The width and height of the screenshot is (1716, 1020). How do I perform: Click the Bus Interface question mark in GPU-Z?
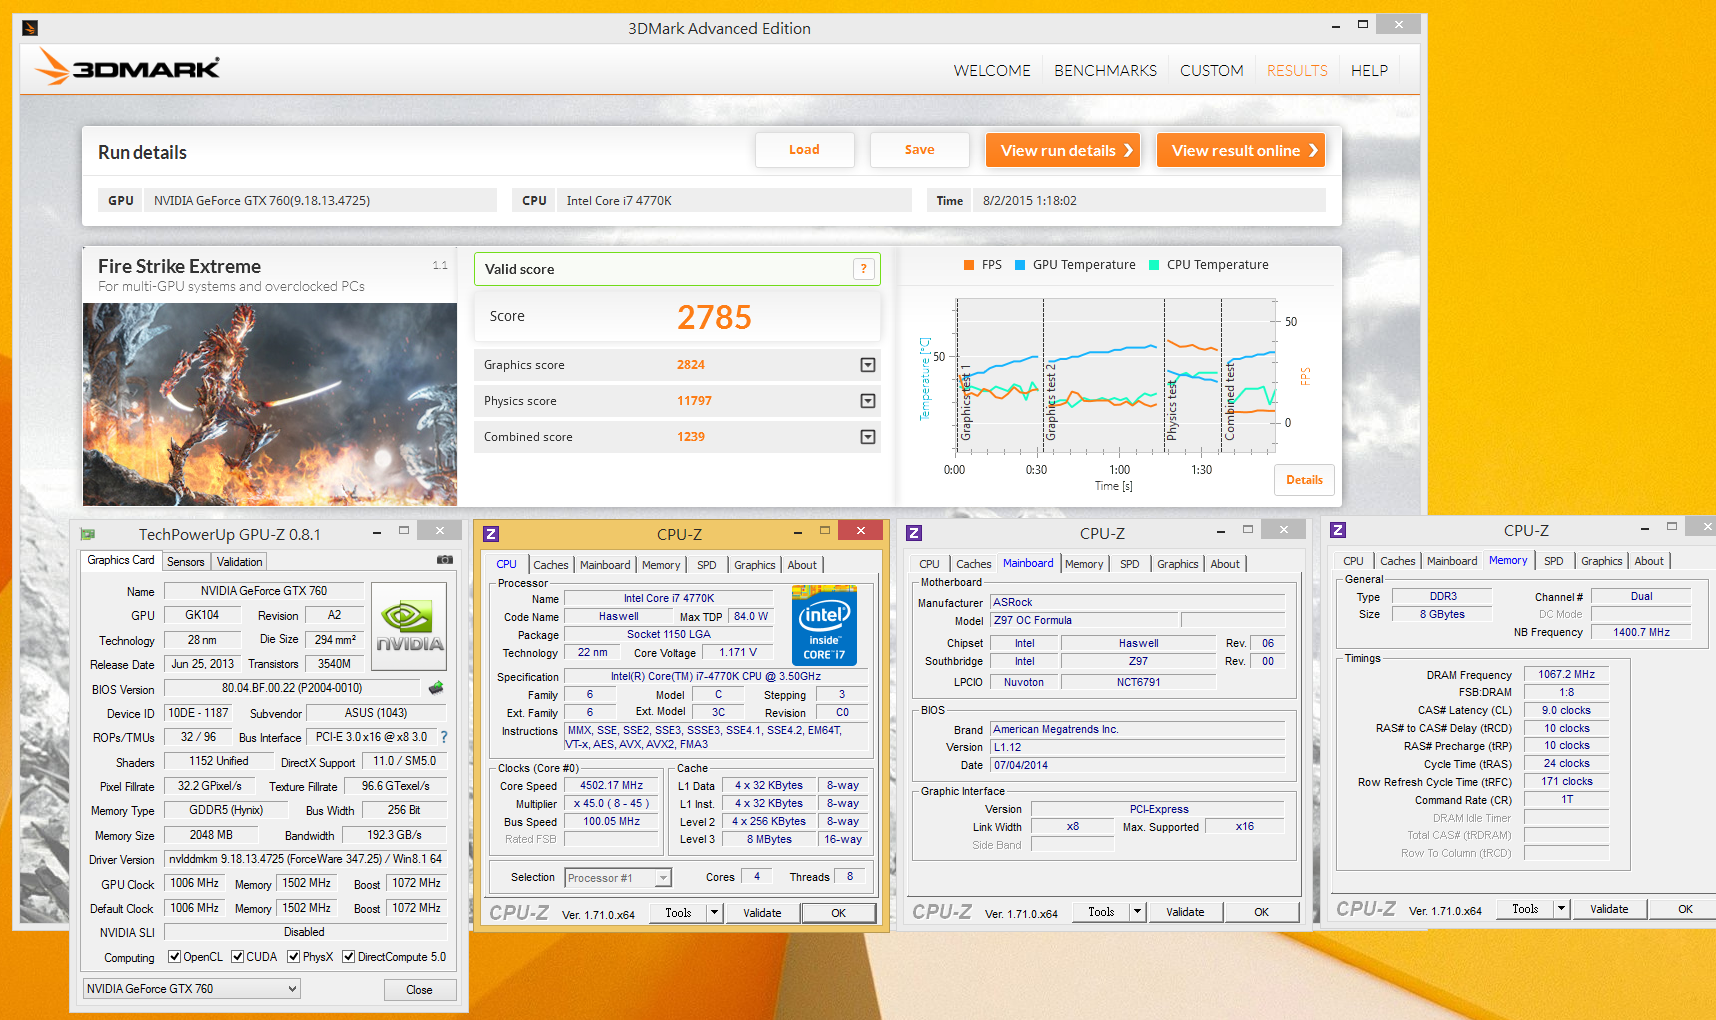(x=444, y=737)
